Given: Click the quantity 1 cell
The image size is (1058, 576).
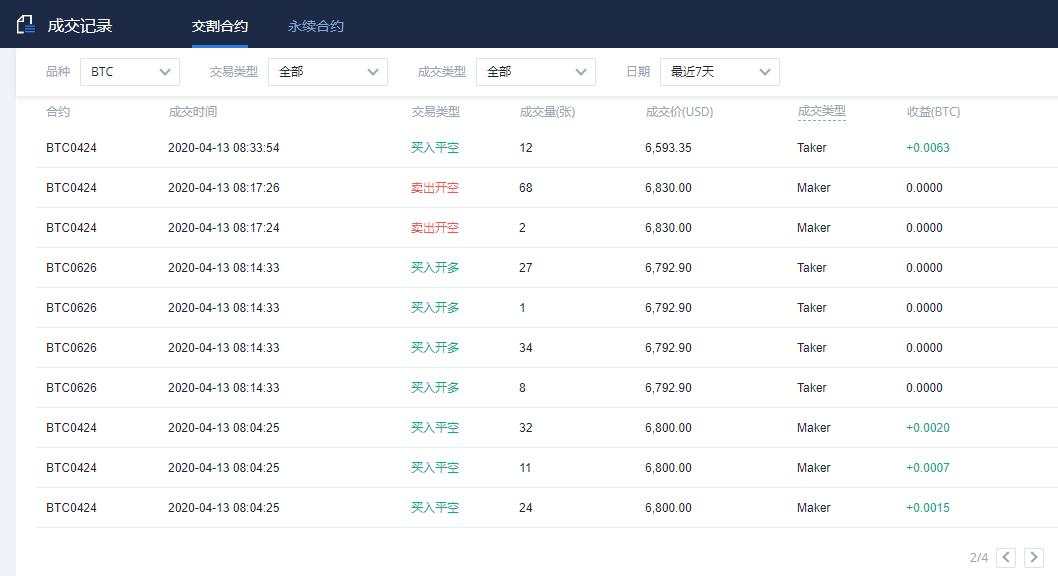Looking at the screenshot, I should 522,308.
